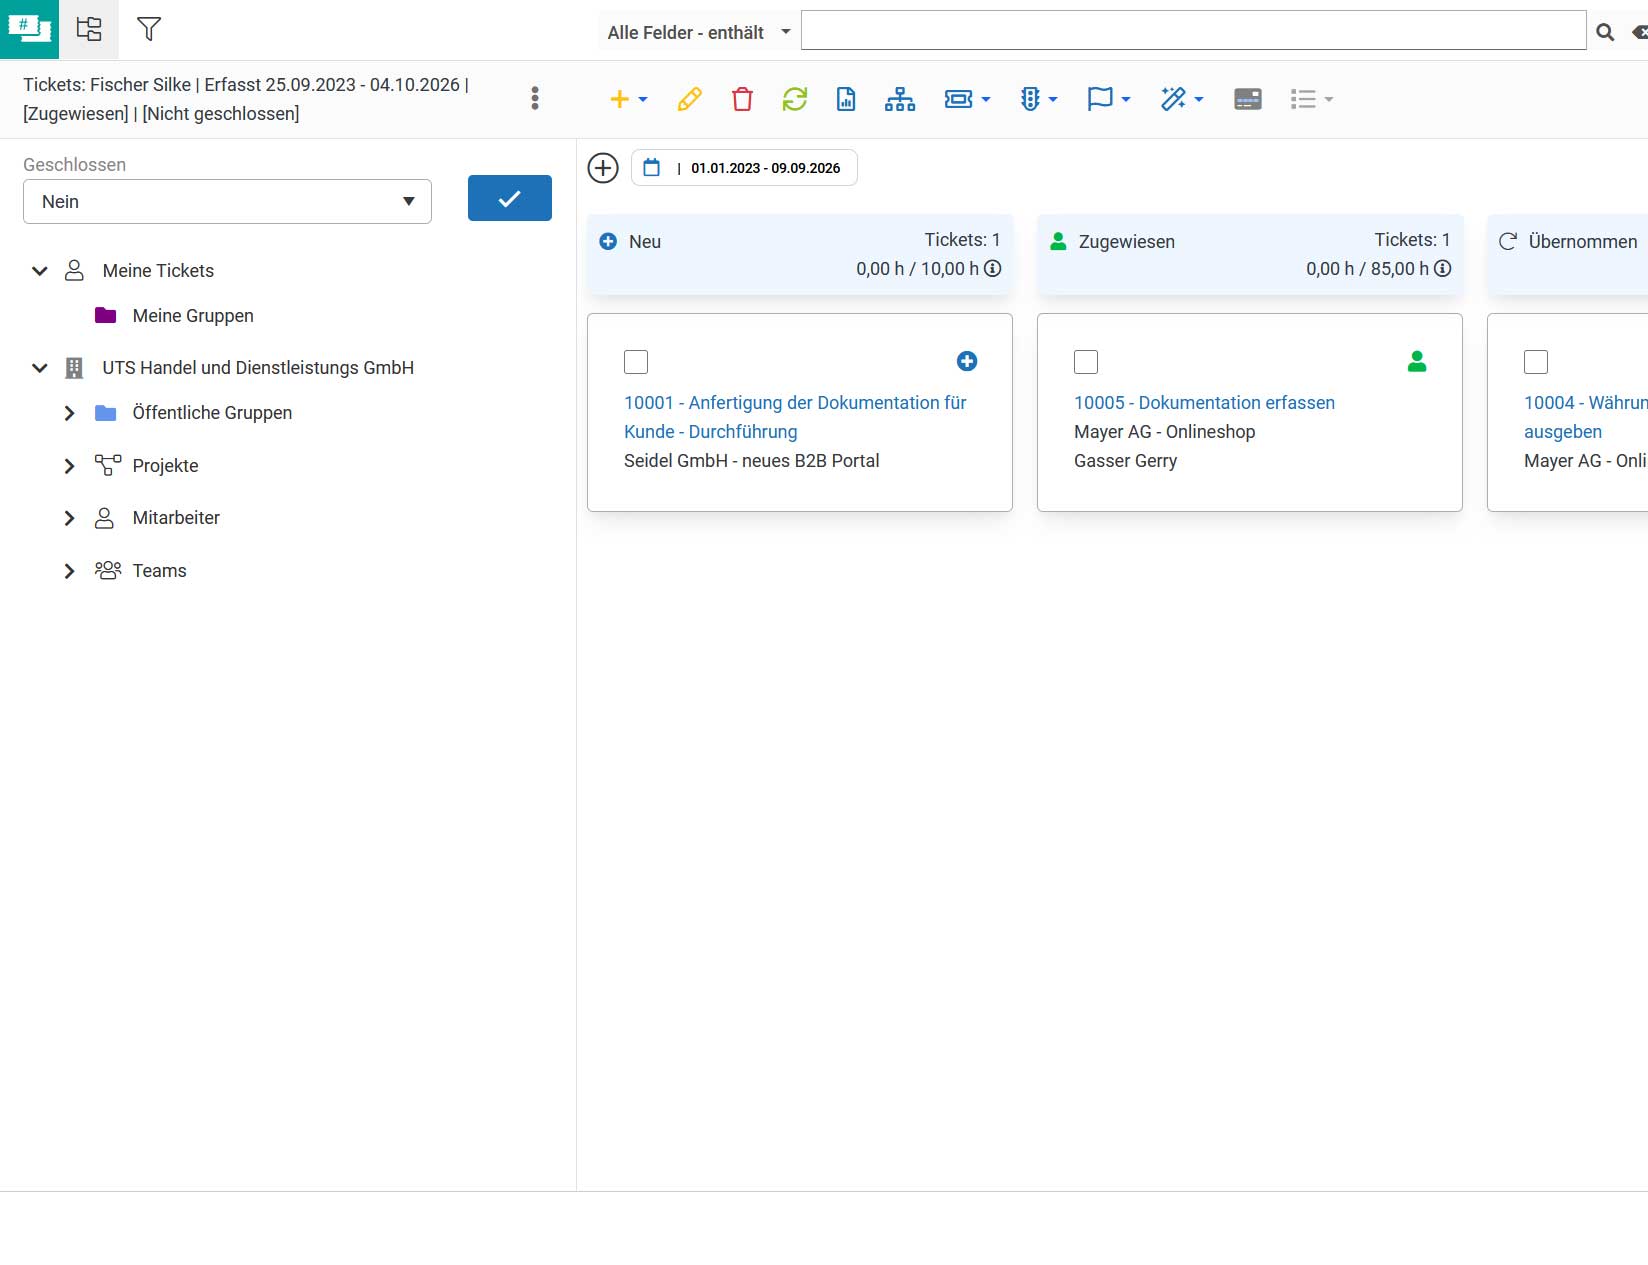
Task: Open the traffic light status dropdown
Action: [x=1038, y=99]
